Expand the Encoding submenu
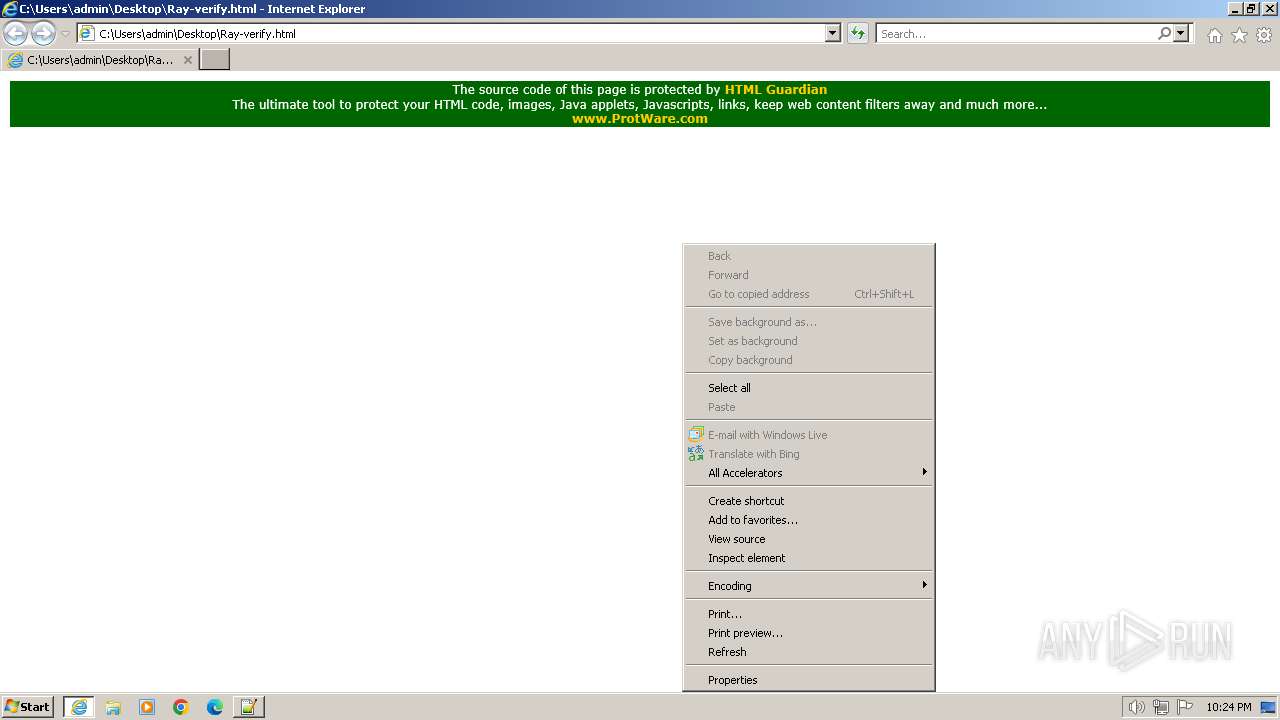Screen dimensions: 1280x720 pos(809,586)
